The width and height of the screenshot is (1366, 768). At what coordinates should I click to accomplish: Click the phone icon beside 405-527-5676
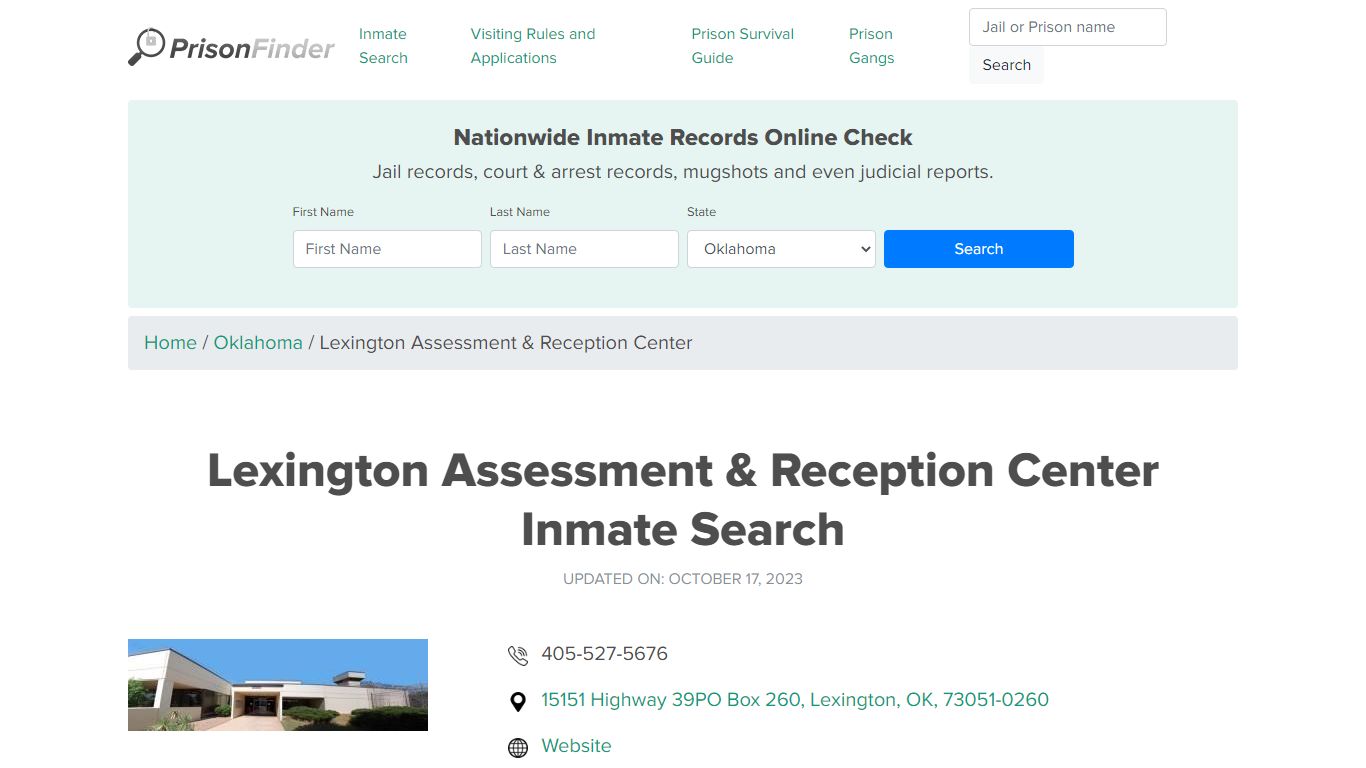[518, 656]
